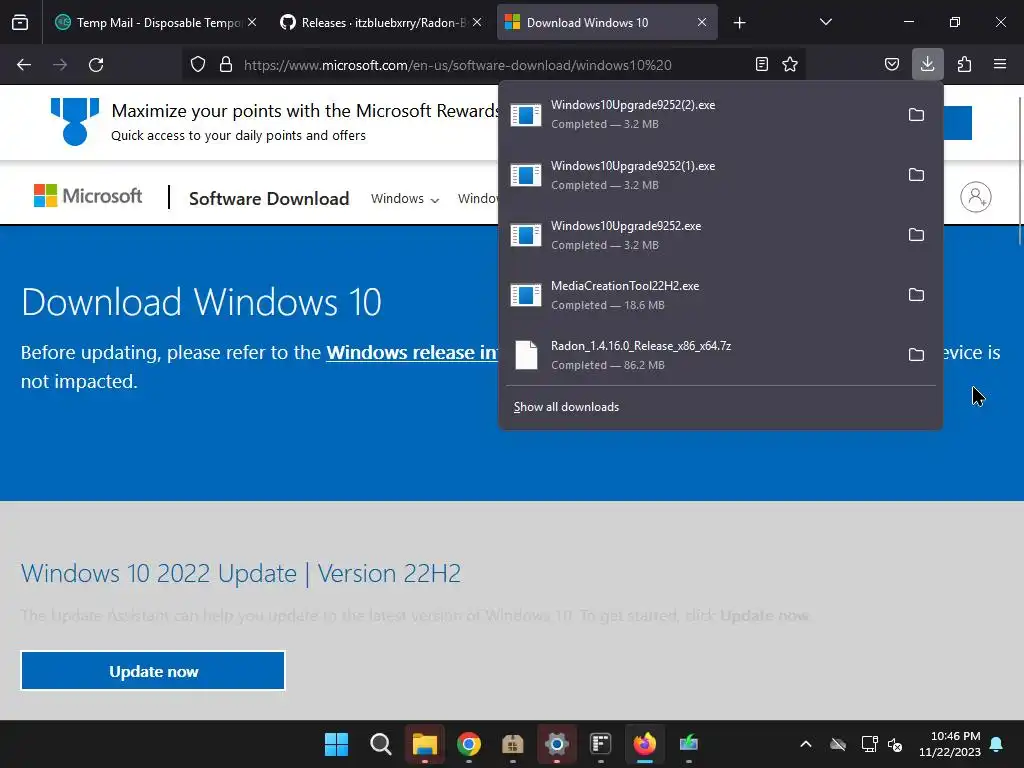1024x768 pixels.
Task: Show hidden system tray icons
Action: (806, 744)
